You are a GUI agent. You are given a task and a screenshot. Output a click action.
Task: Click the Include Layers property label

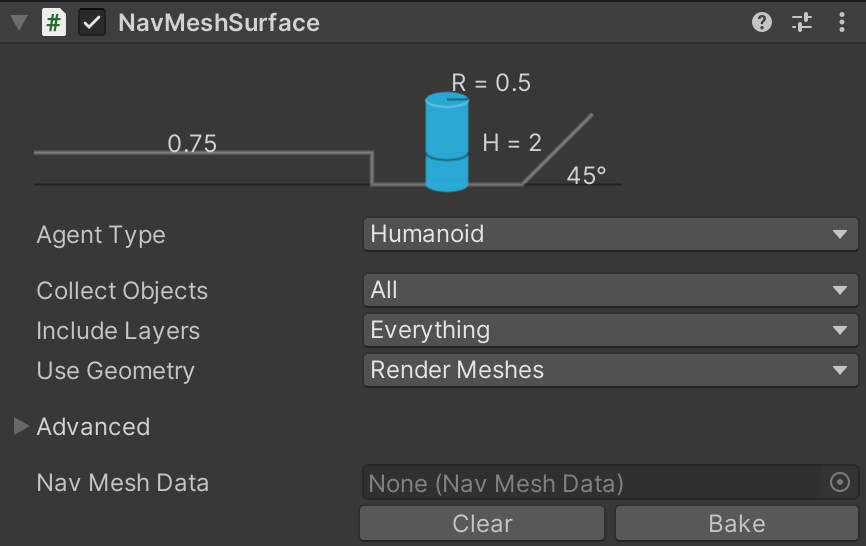point(118,331)
